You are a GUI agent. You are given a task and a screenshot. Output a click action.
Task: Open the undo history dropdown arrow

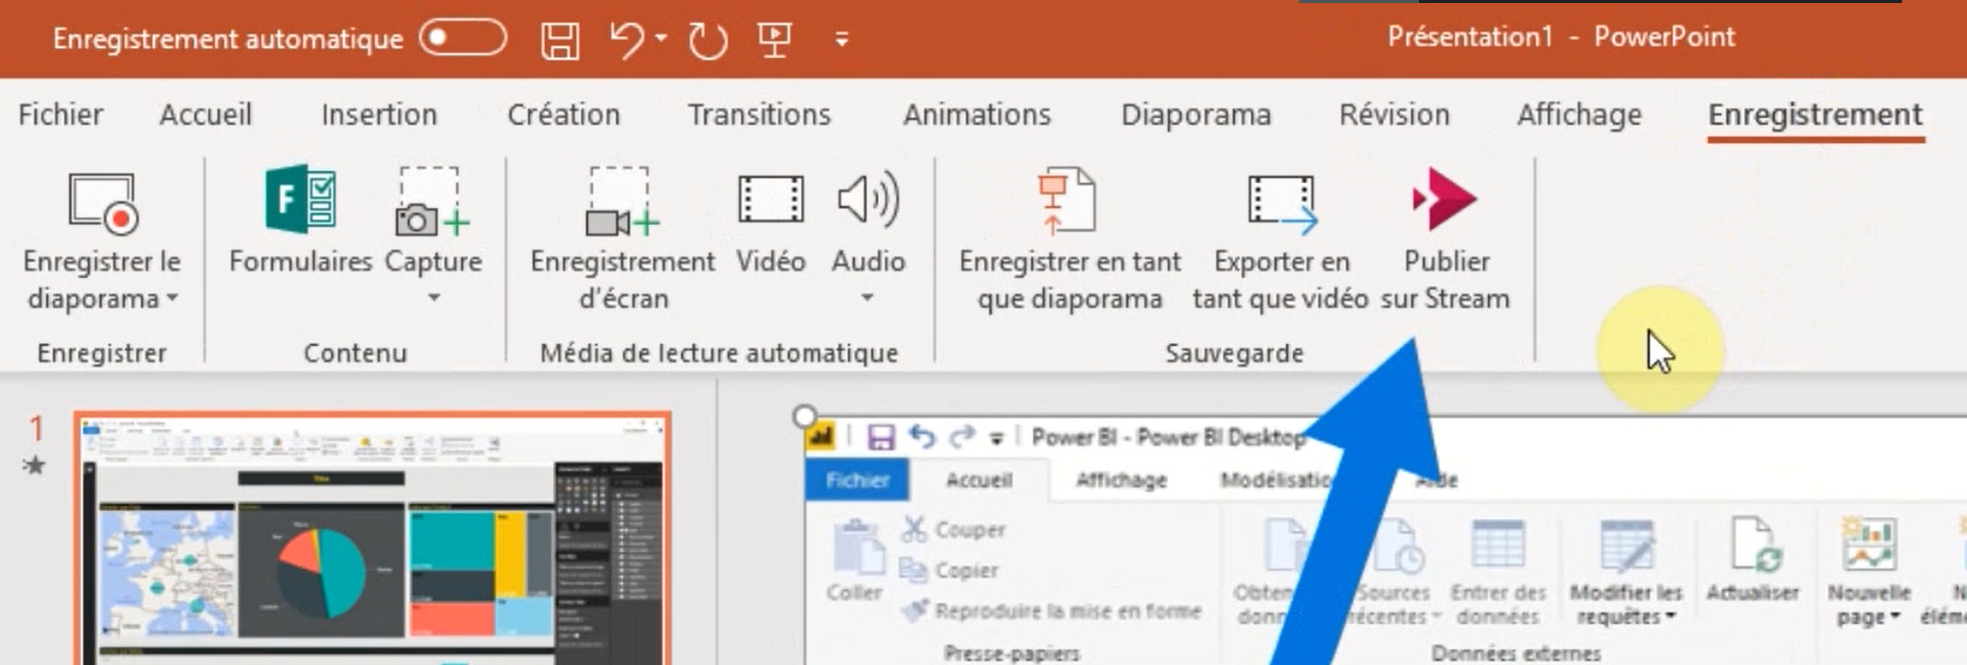point(661,39)
